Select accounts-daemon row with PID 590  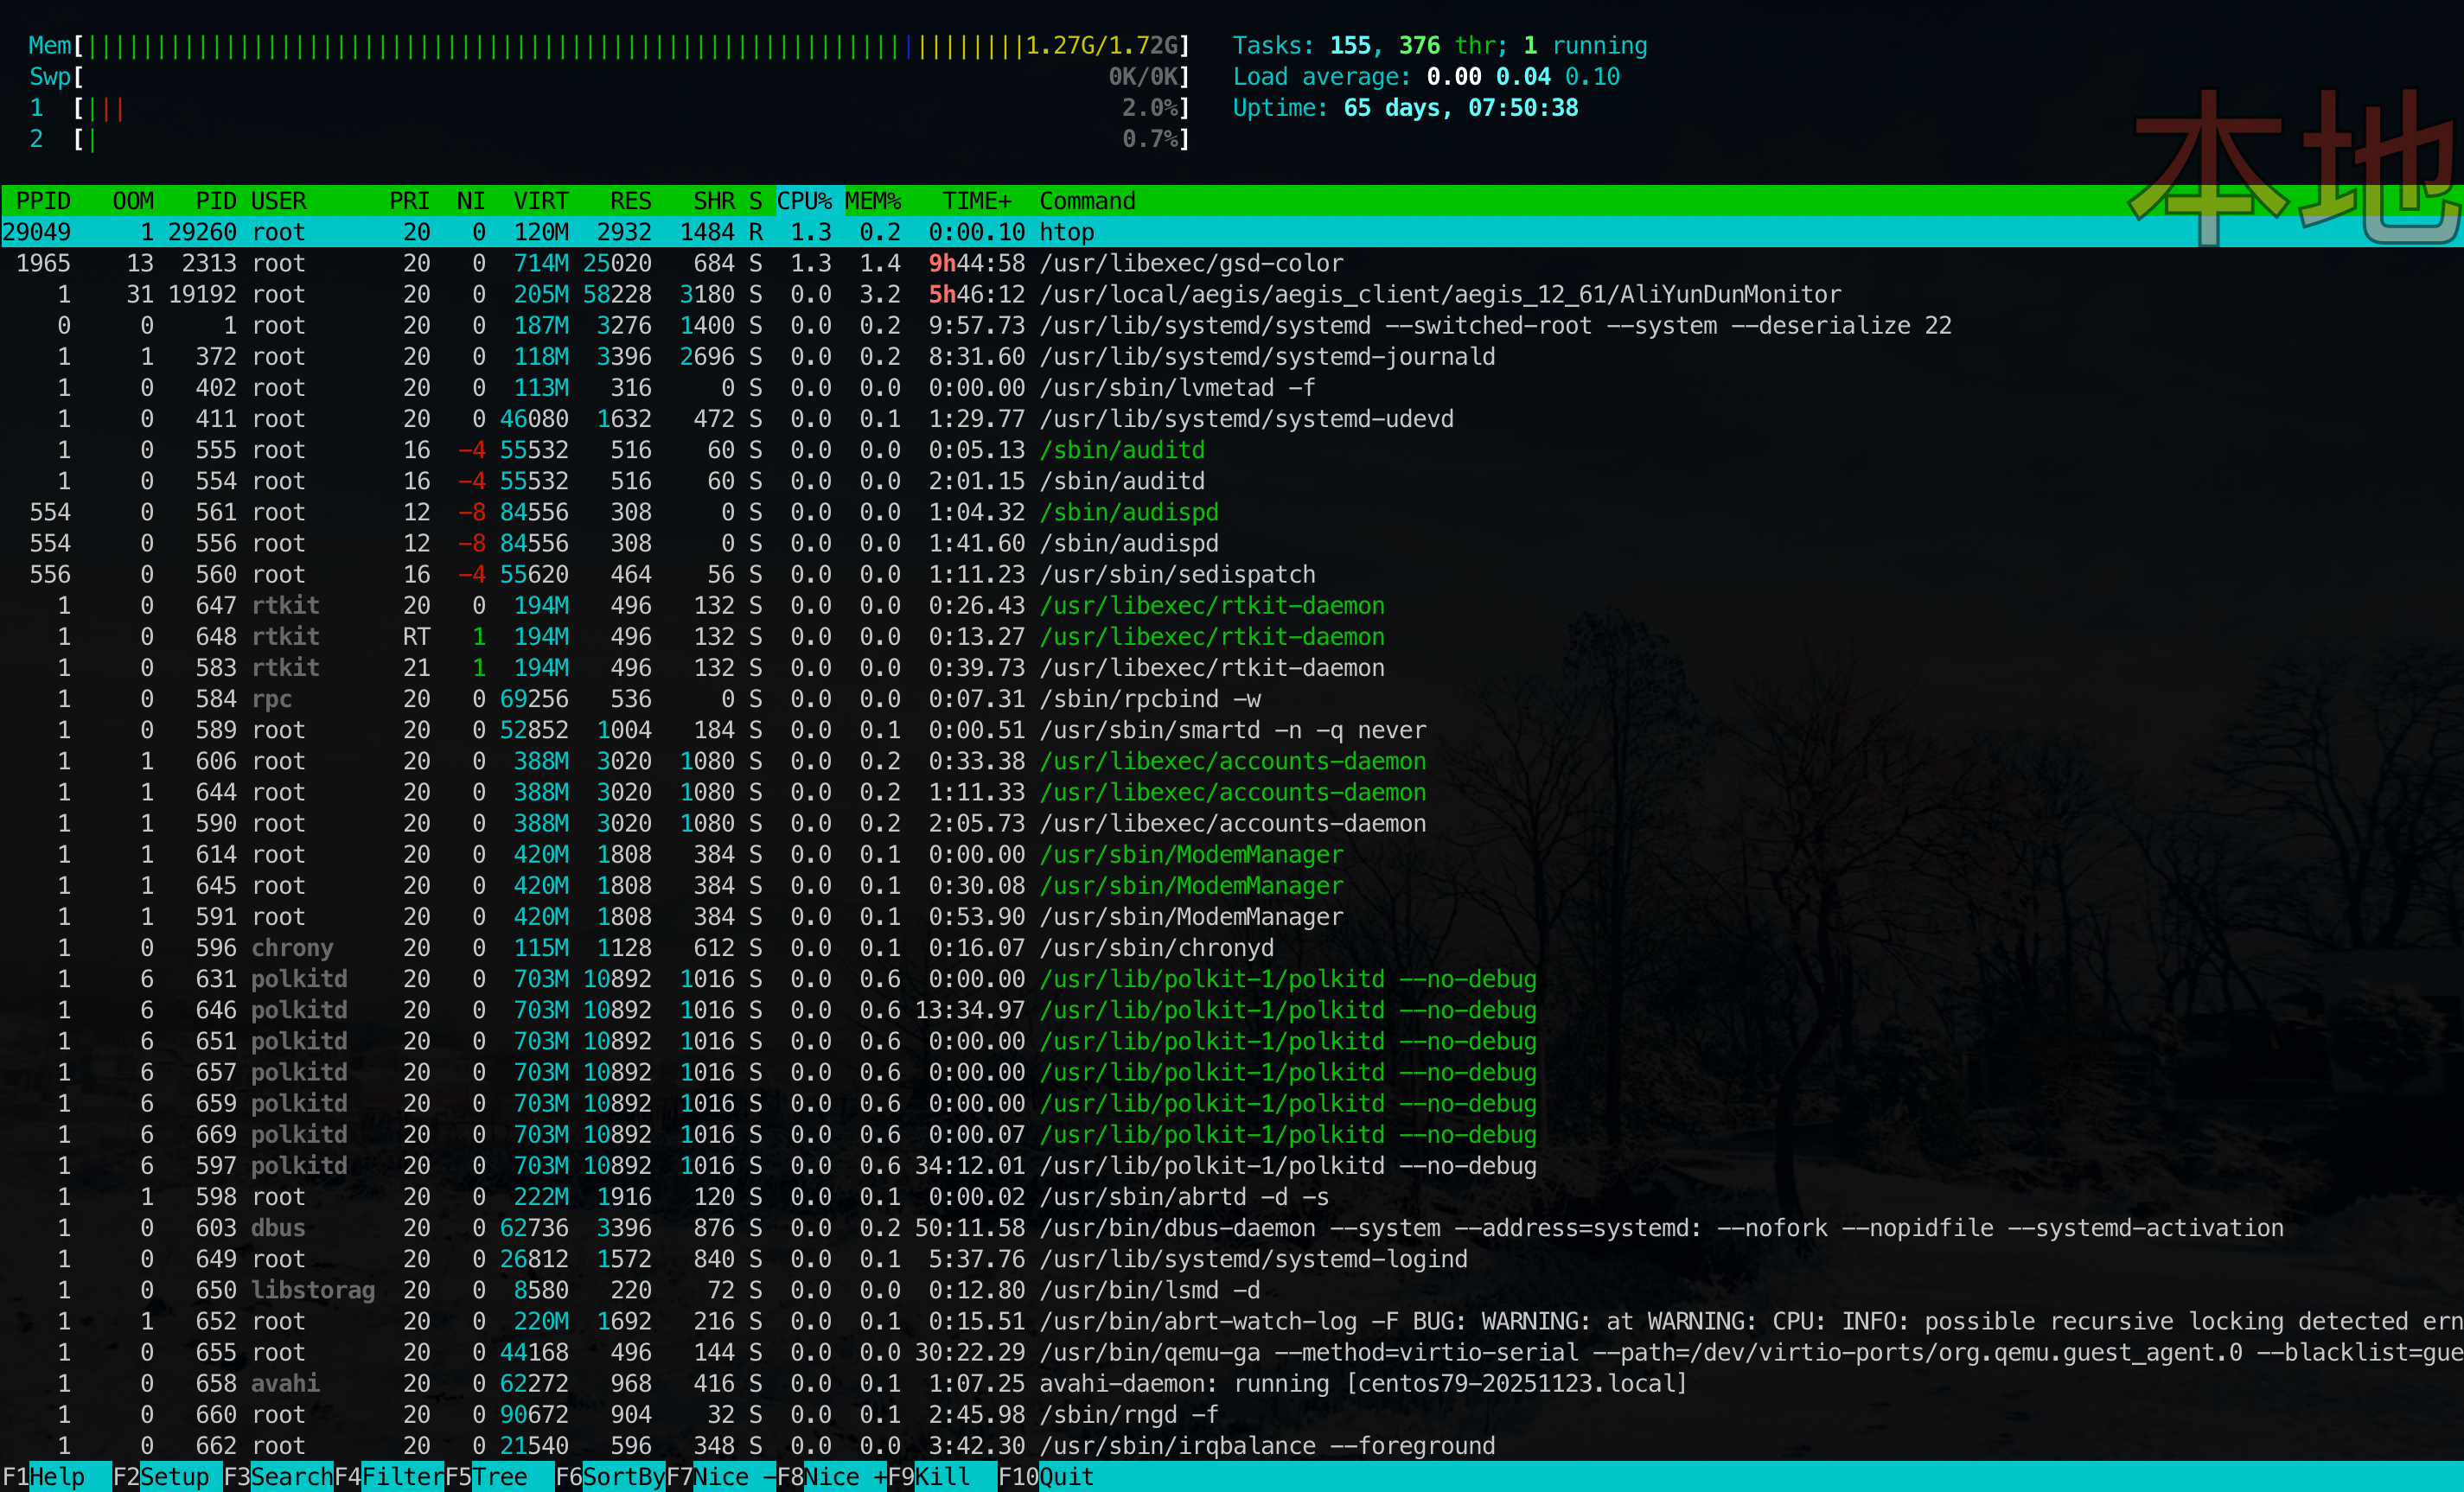click(1232, 823)
